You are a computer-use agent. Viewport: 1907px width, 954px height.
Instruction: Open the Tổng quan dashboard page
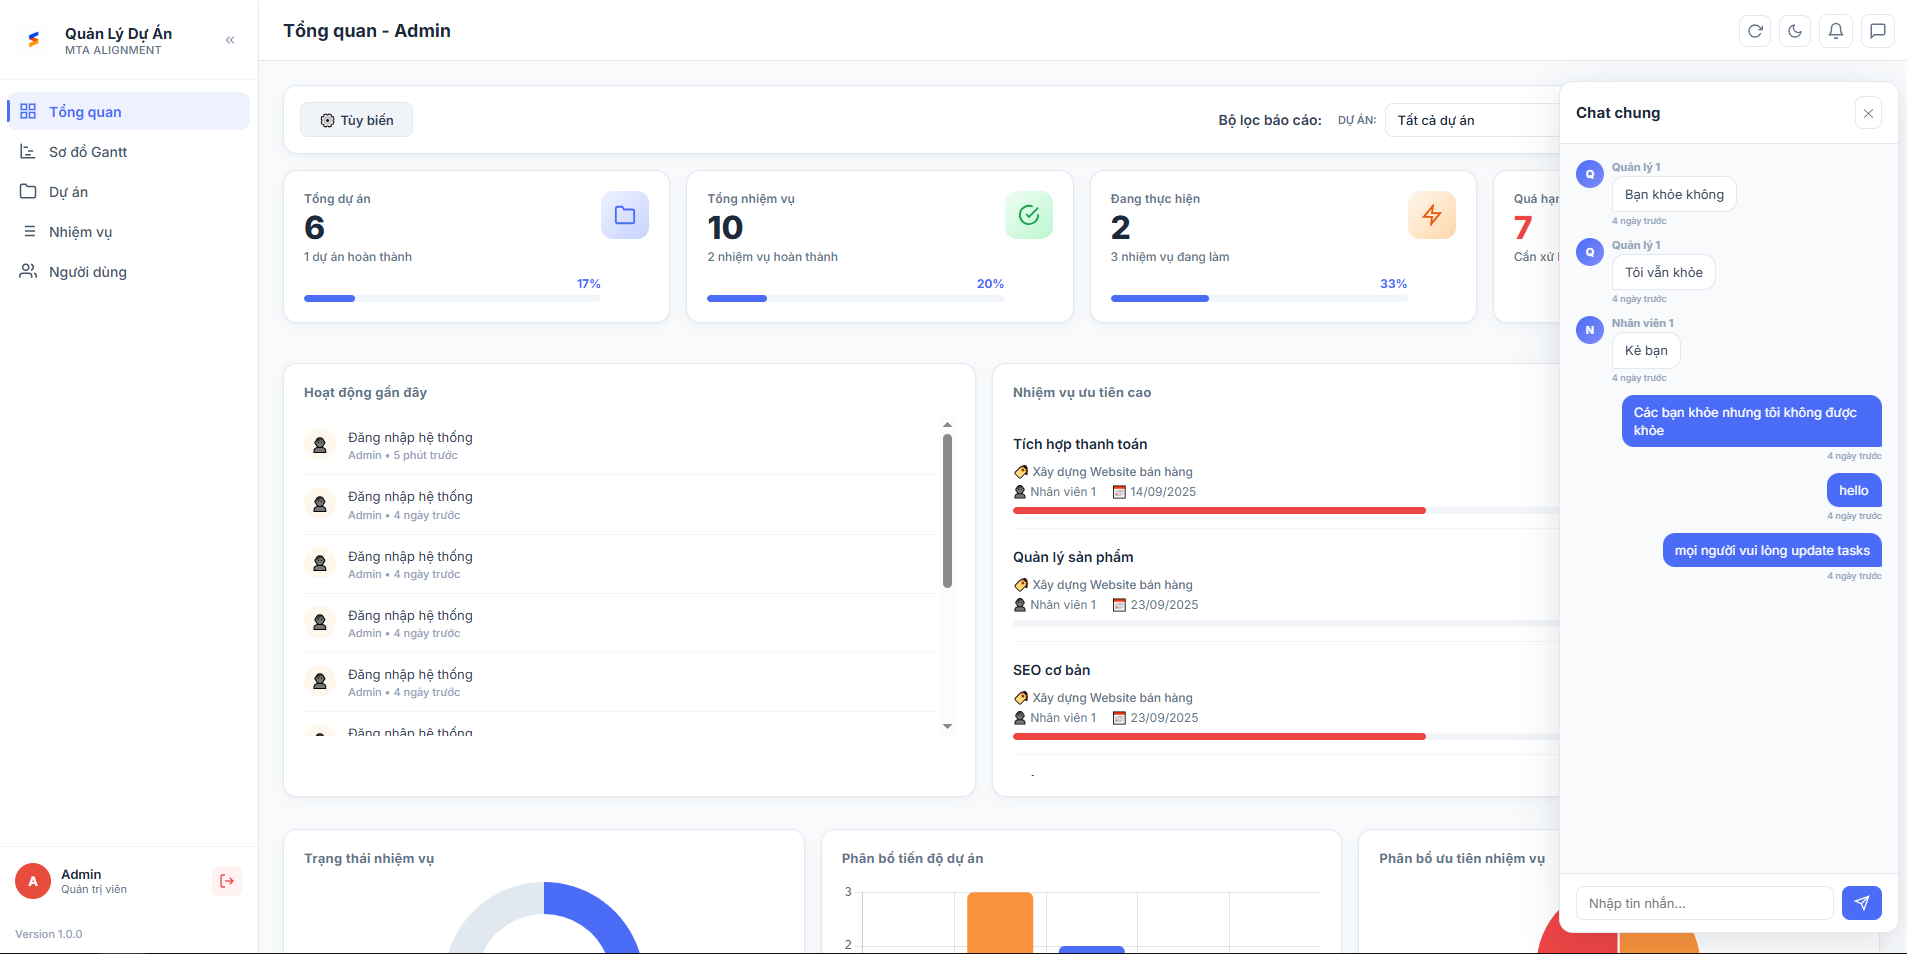tap(129, 111)
